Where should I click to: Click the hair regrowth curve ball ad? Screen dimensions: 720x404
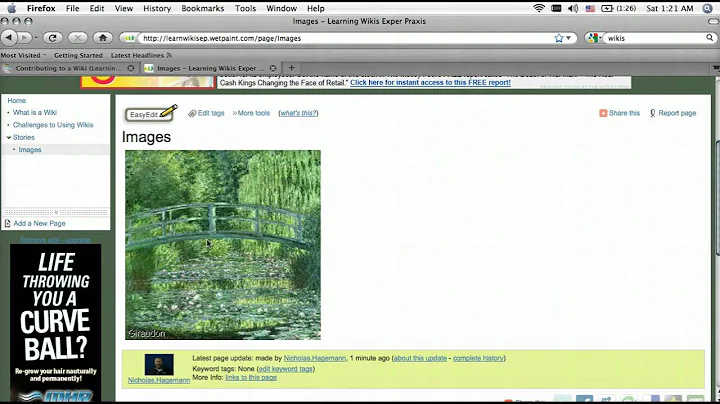56,323
